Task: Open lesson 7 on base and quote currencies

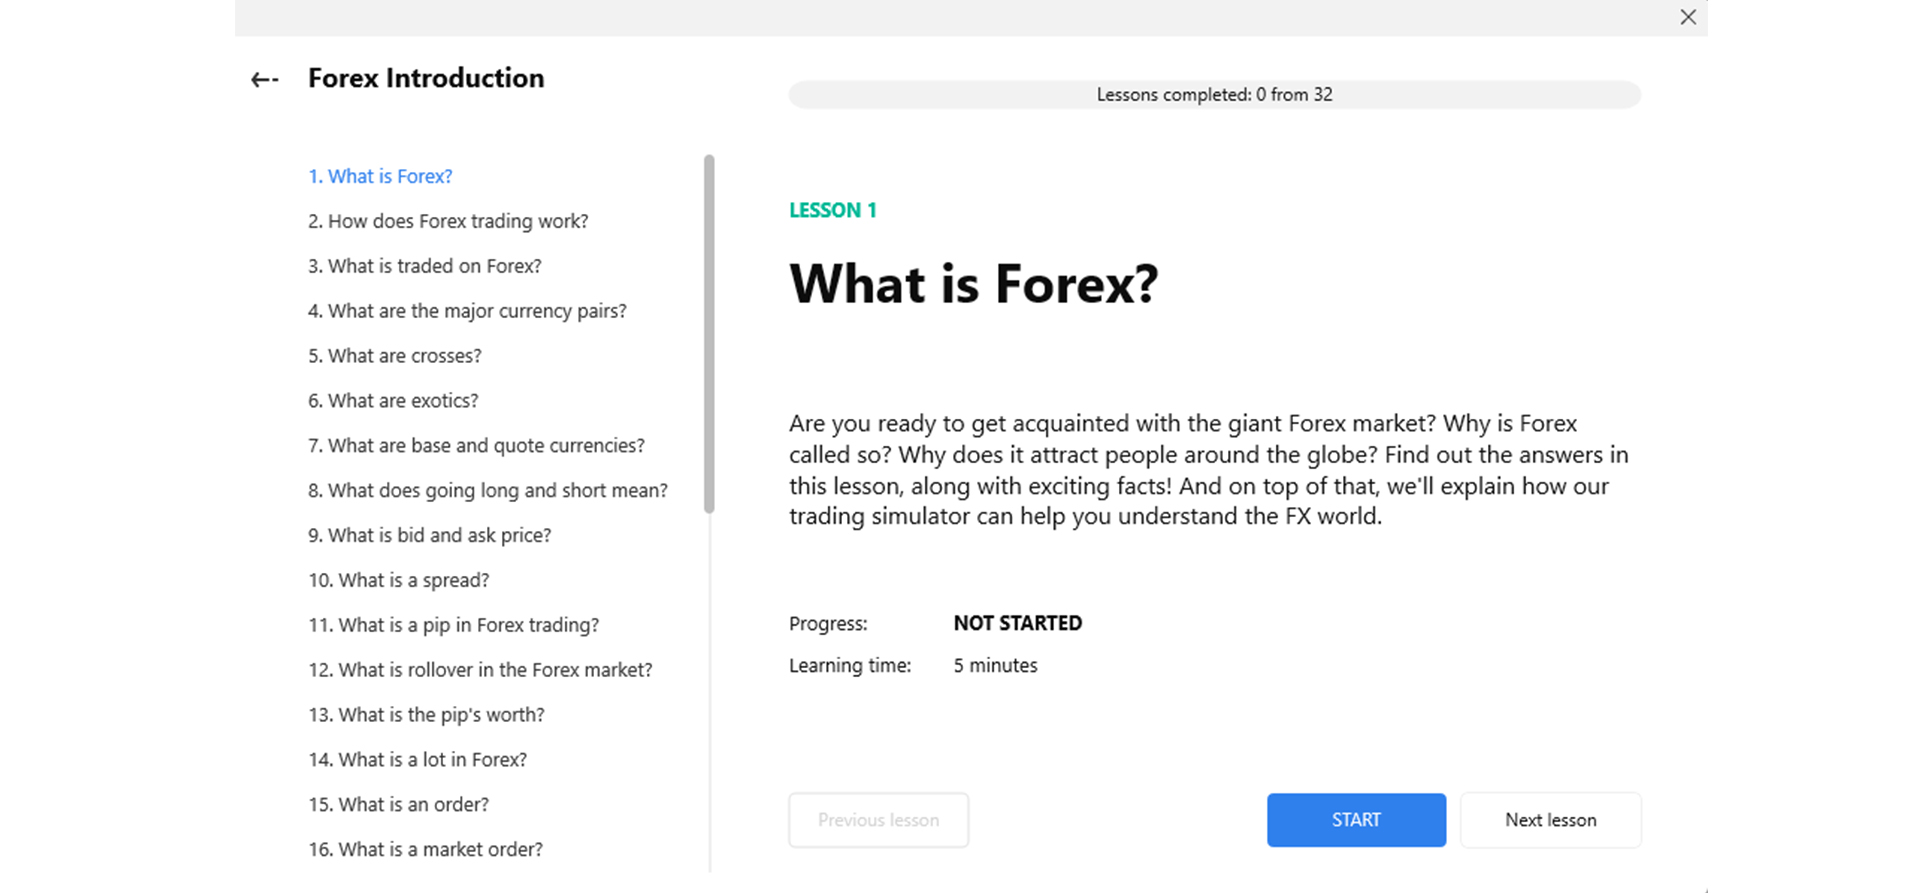Action: tap(476, 446)
